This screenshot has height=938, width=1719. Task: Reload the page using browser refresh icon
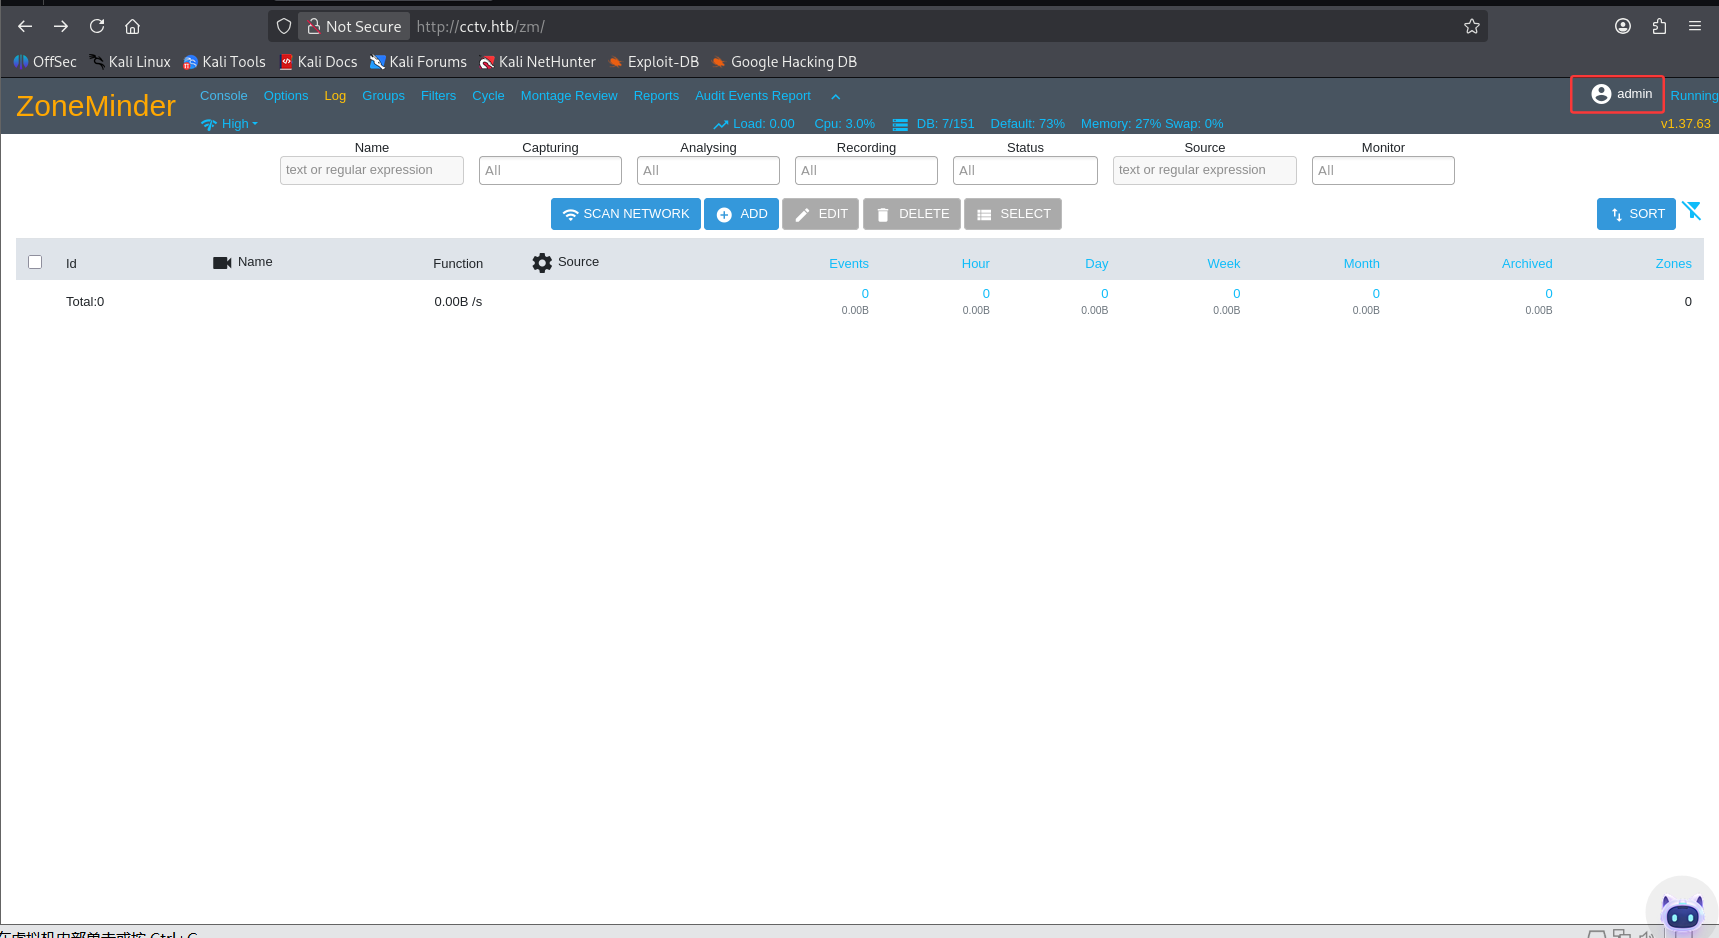click(x=97, y=27)
